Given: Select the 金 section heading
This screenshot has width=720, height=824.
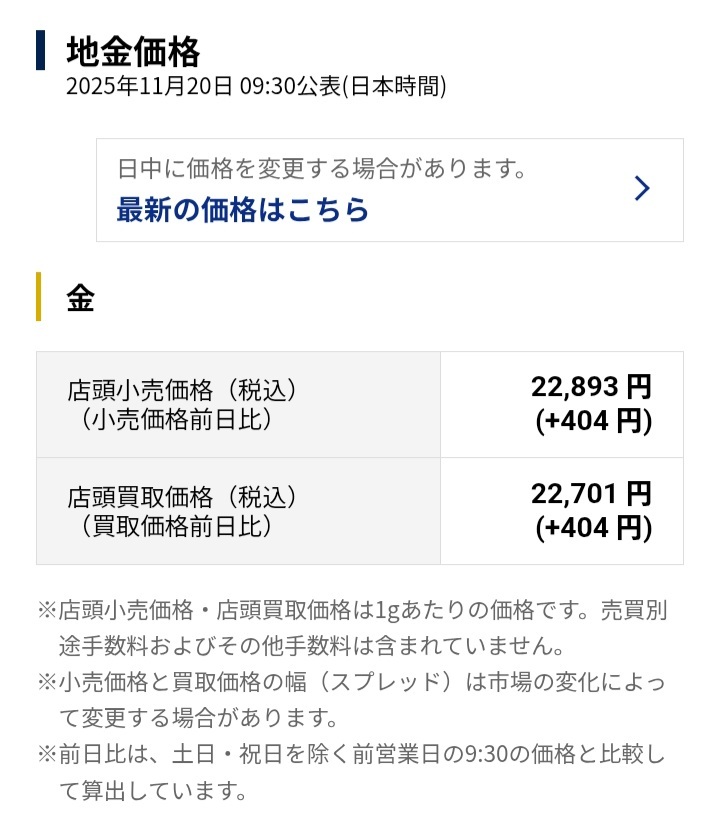Looking at the screenshot, I should (80, 297).
